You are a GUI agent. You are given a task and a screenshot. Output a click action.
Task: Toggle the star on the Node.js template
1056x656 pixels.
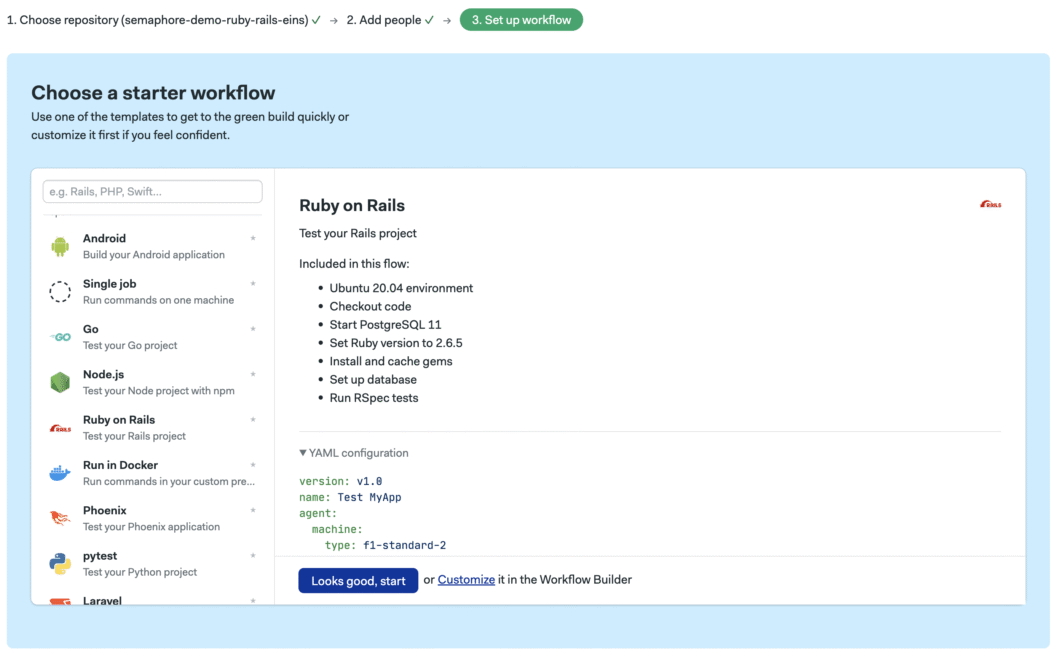click(253, 374)
